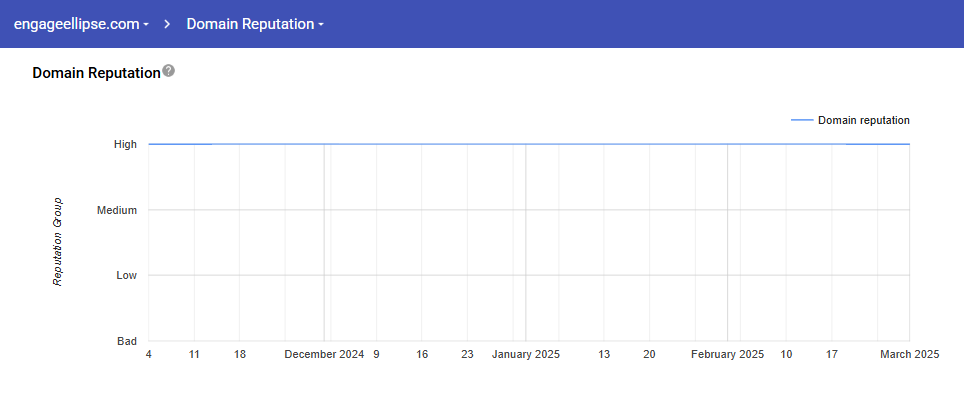The height and width of the screenshot is (405, 964).
Task: Open the engageellipse.com domain dropdown
Action: pyautogui.click(x=82, y=24)
